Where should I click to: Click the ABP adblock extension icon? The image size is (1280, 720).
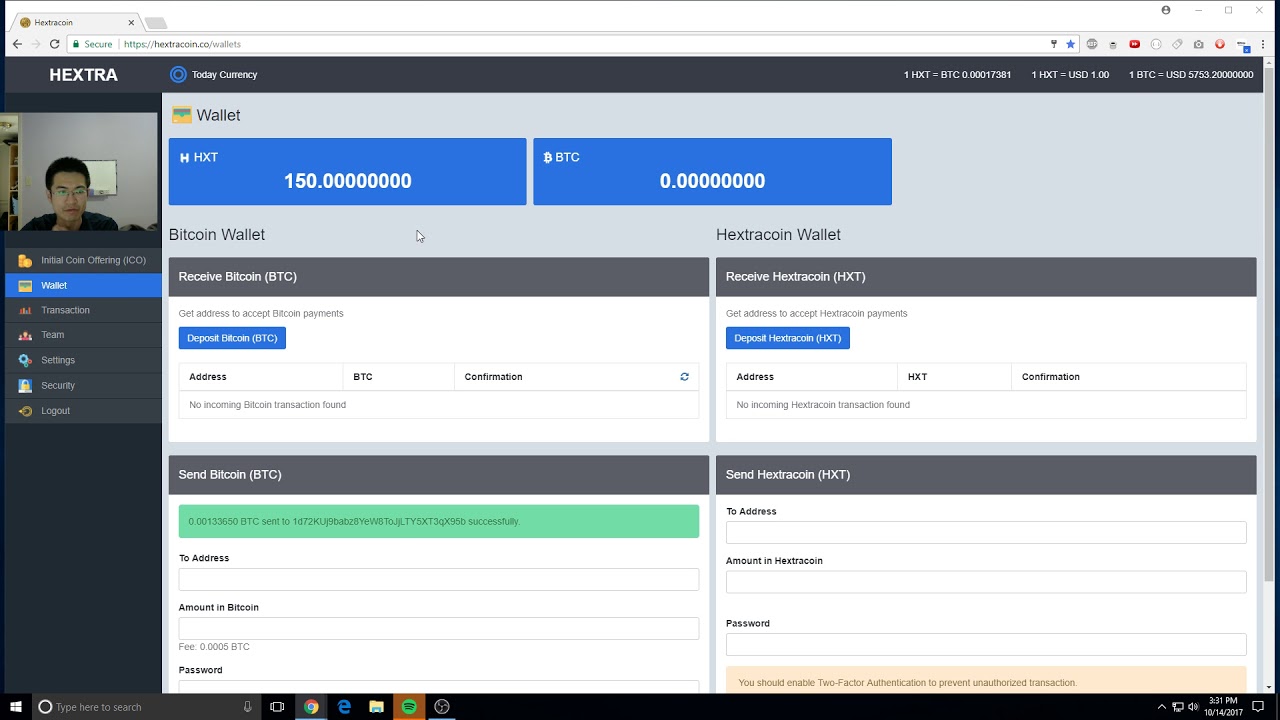coord(1092,44)
